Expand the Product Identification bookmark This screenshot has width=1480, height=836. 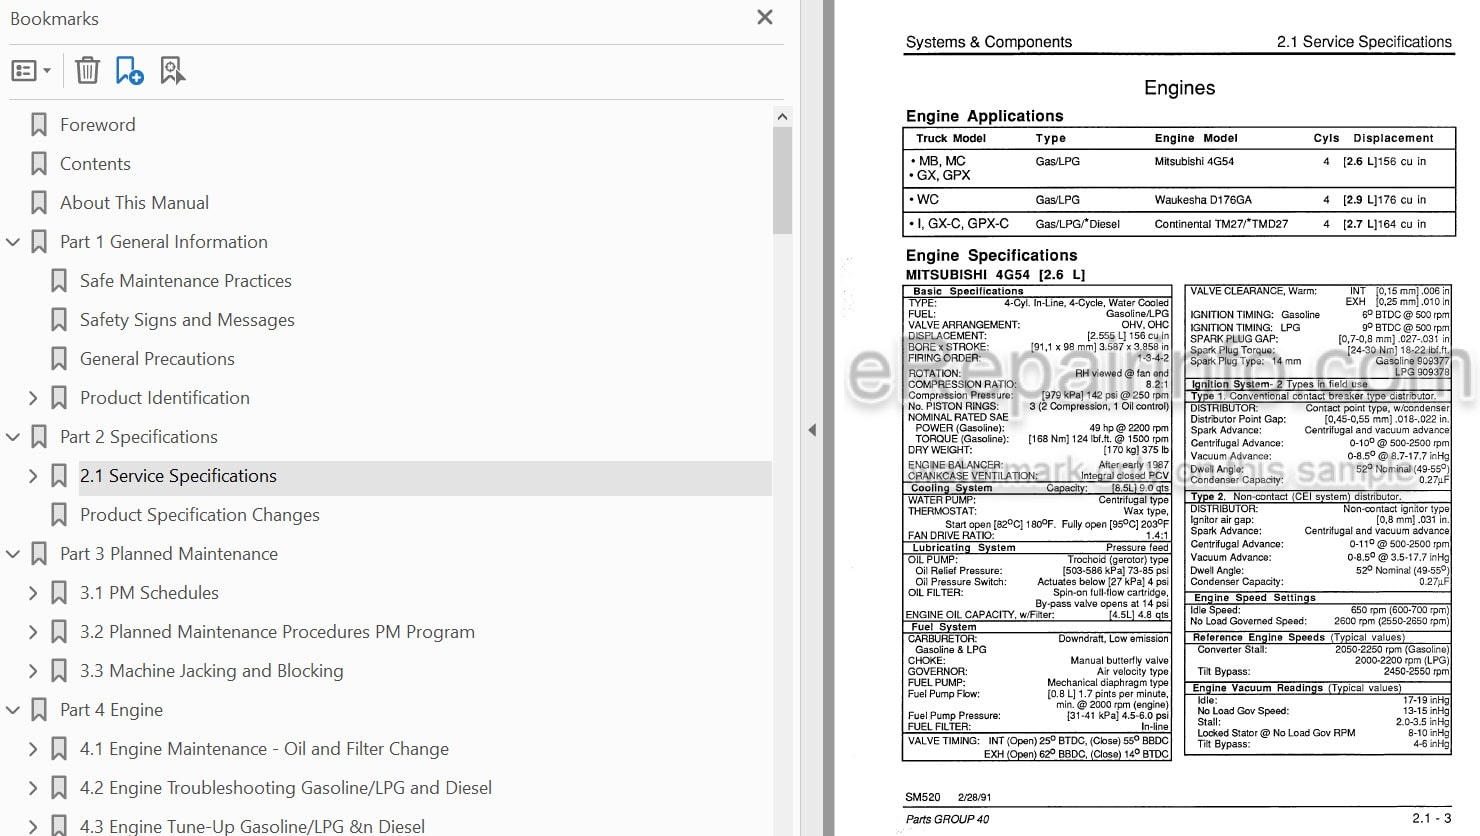point(33,398)
